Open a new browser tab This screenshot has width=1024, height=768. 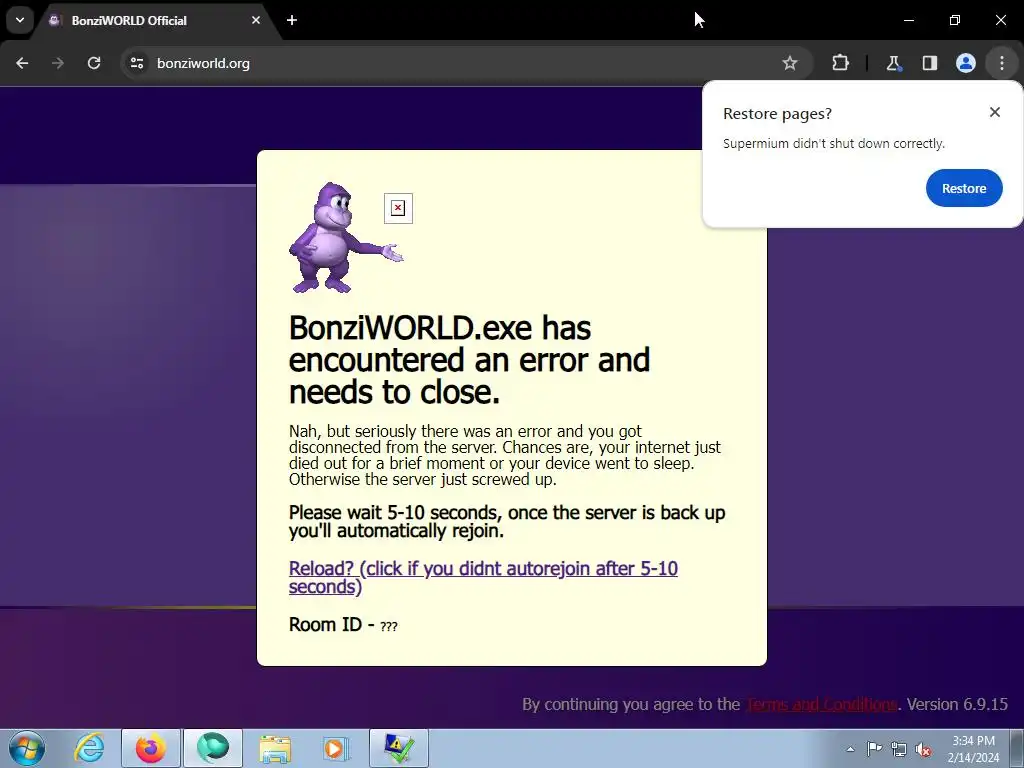coord(292,20)
